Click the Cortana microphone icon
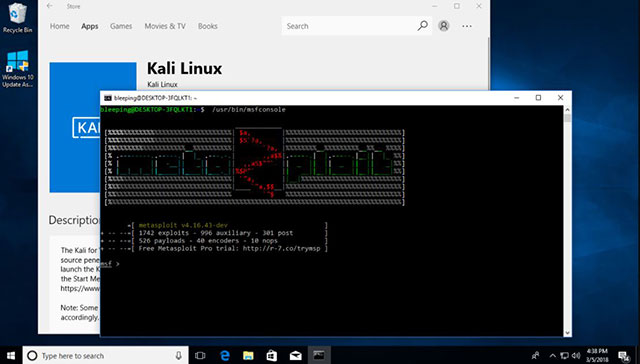This screenshot has width=640, height=364. (x=178, y=355)
